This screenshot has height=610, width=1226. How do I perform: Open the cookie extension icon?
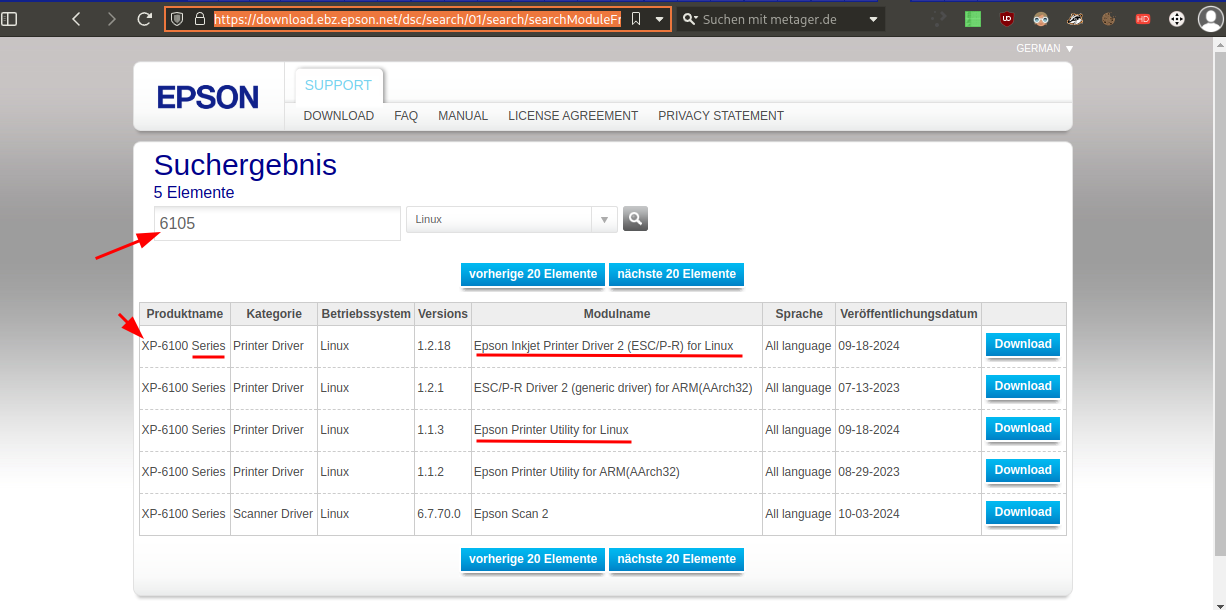[1108, 19]
